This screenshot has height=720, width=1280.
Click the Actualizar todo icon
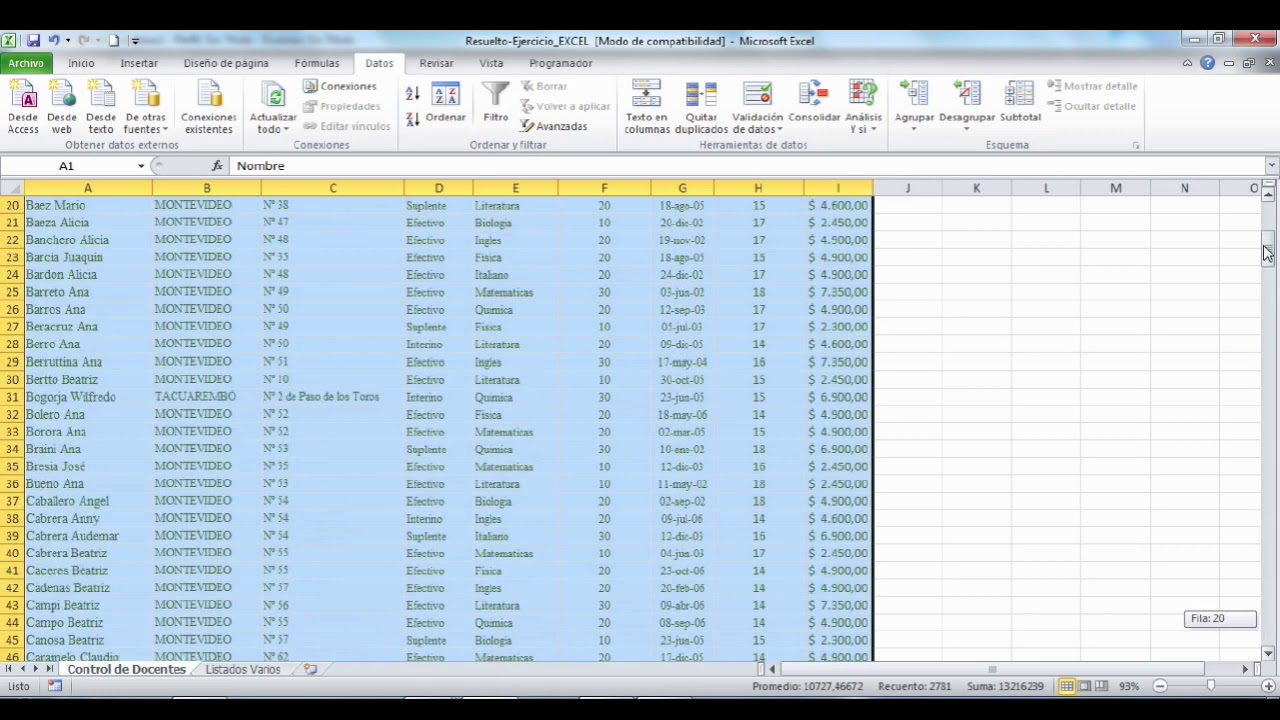273,96
